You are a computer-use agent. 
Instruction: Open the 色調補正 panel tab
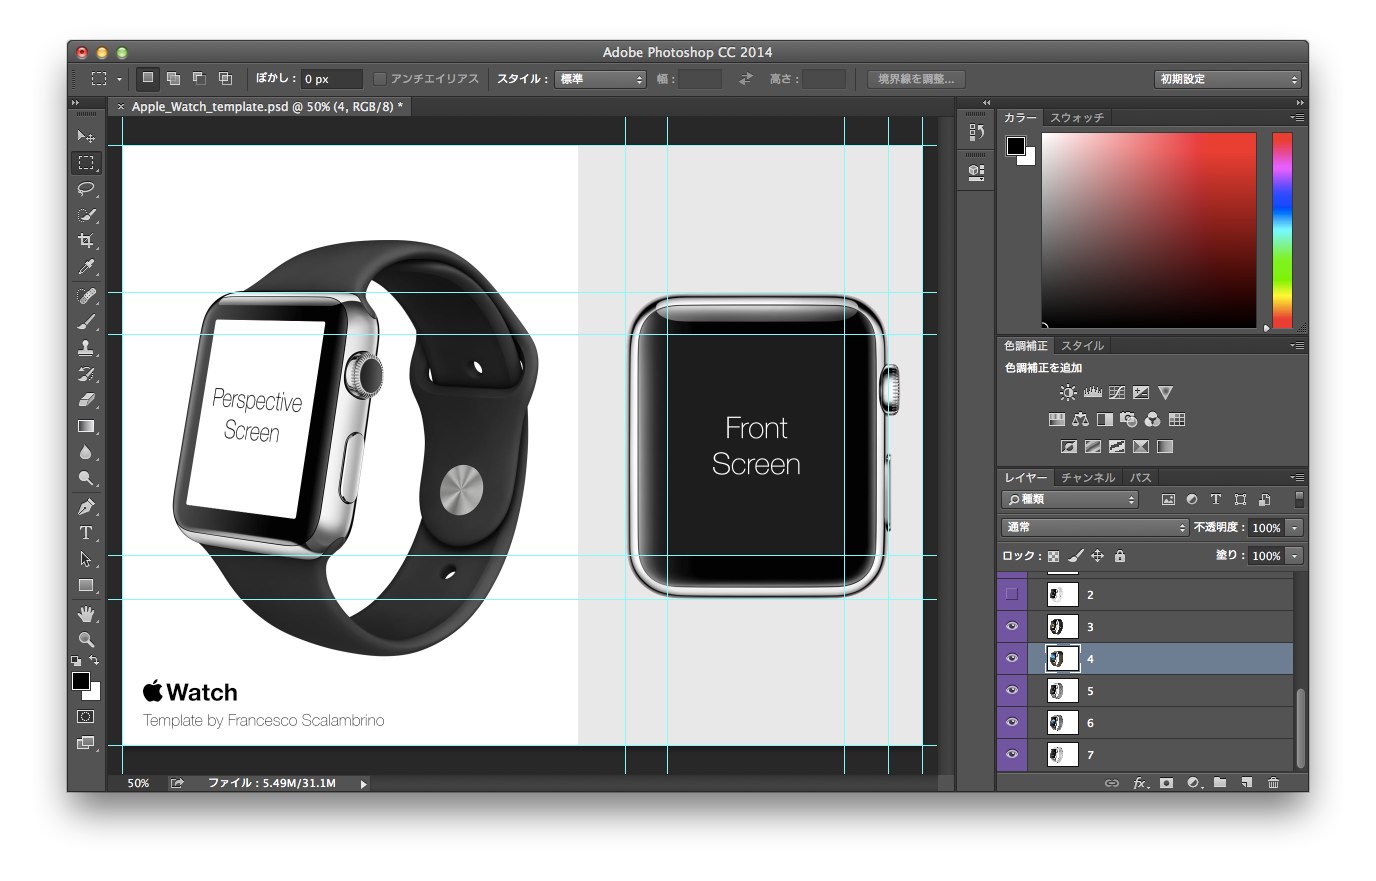[1026, 346]
